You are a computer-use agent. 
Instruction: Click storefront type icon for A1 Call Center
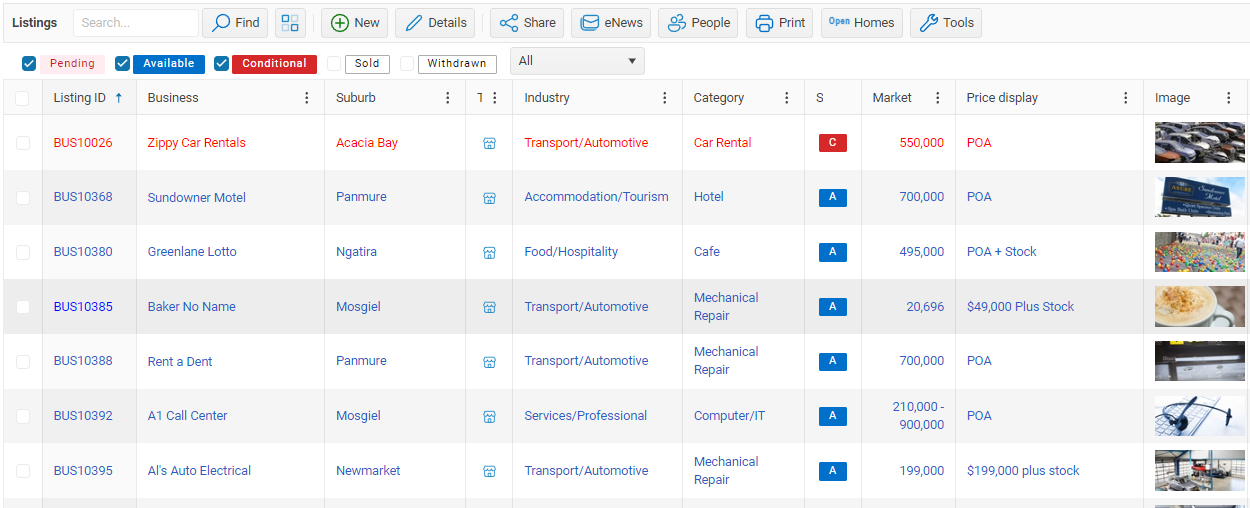(489, 416)
